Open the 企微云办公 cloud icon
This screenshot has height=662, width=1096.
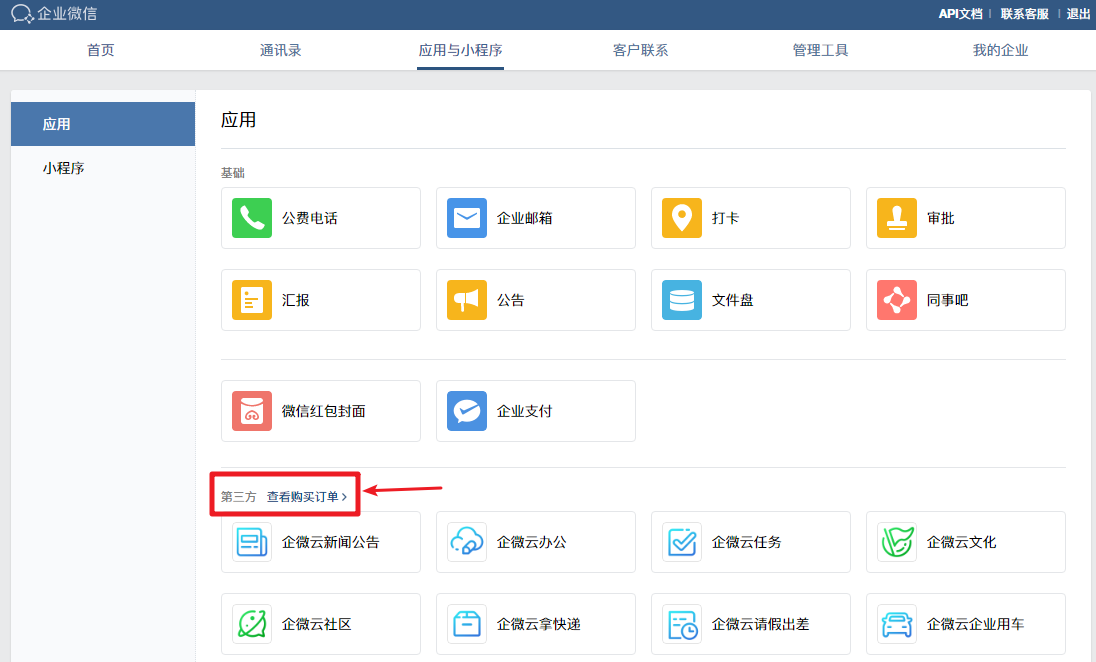(x=467, y=542)
